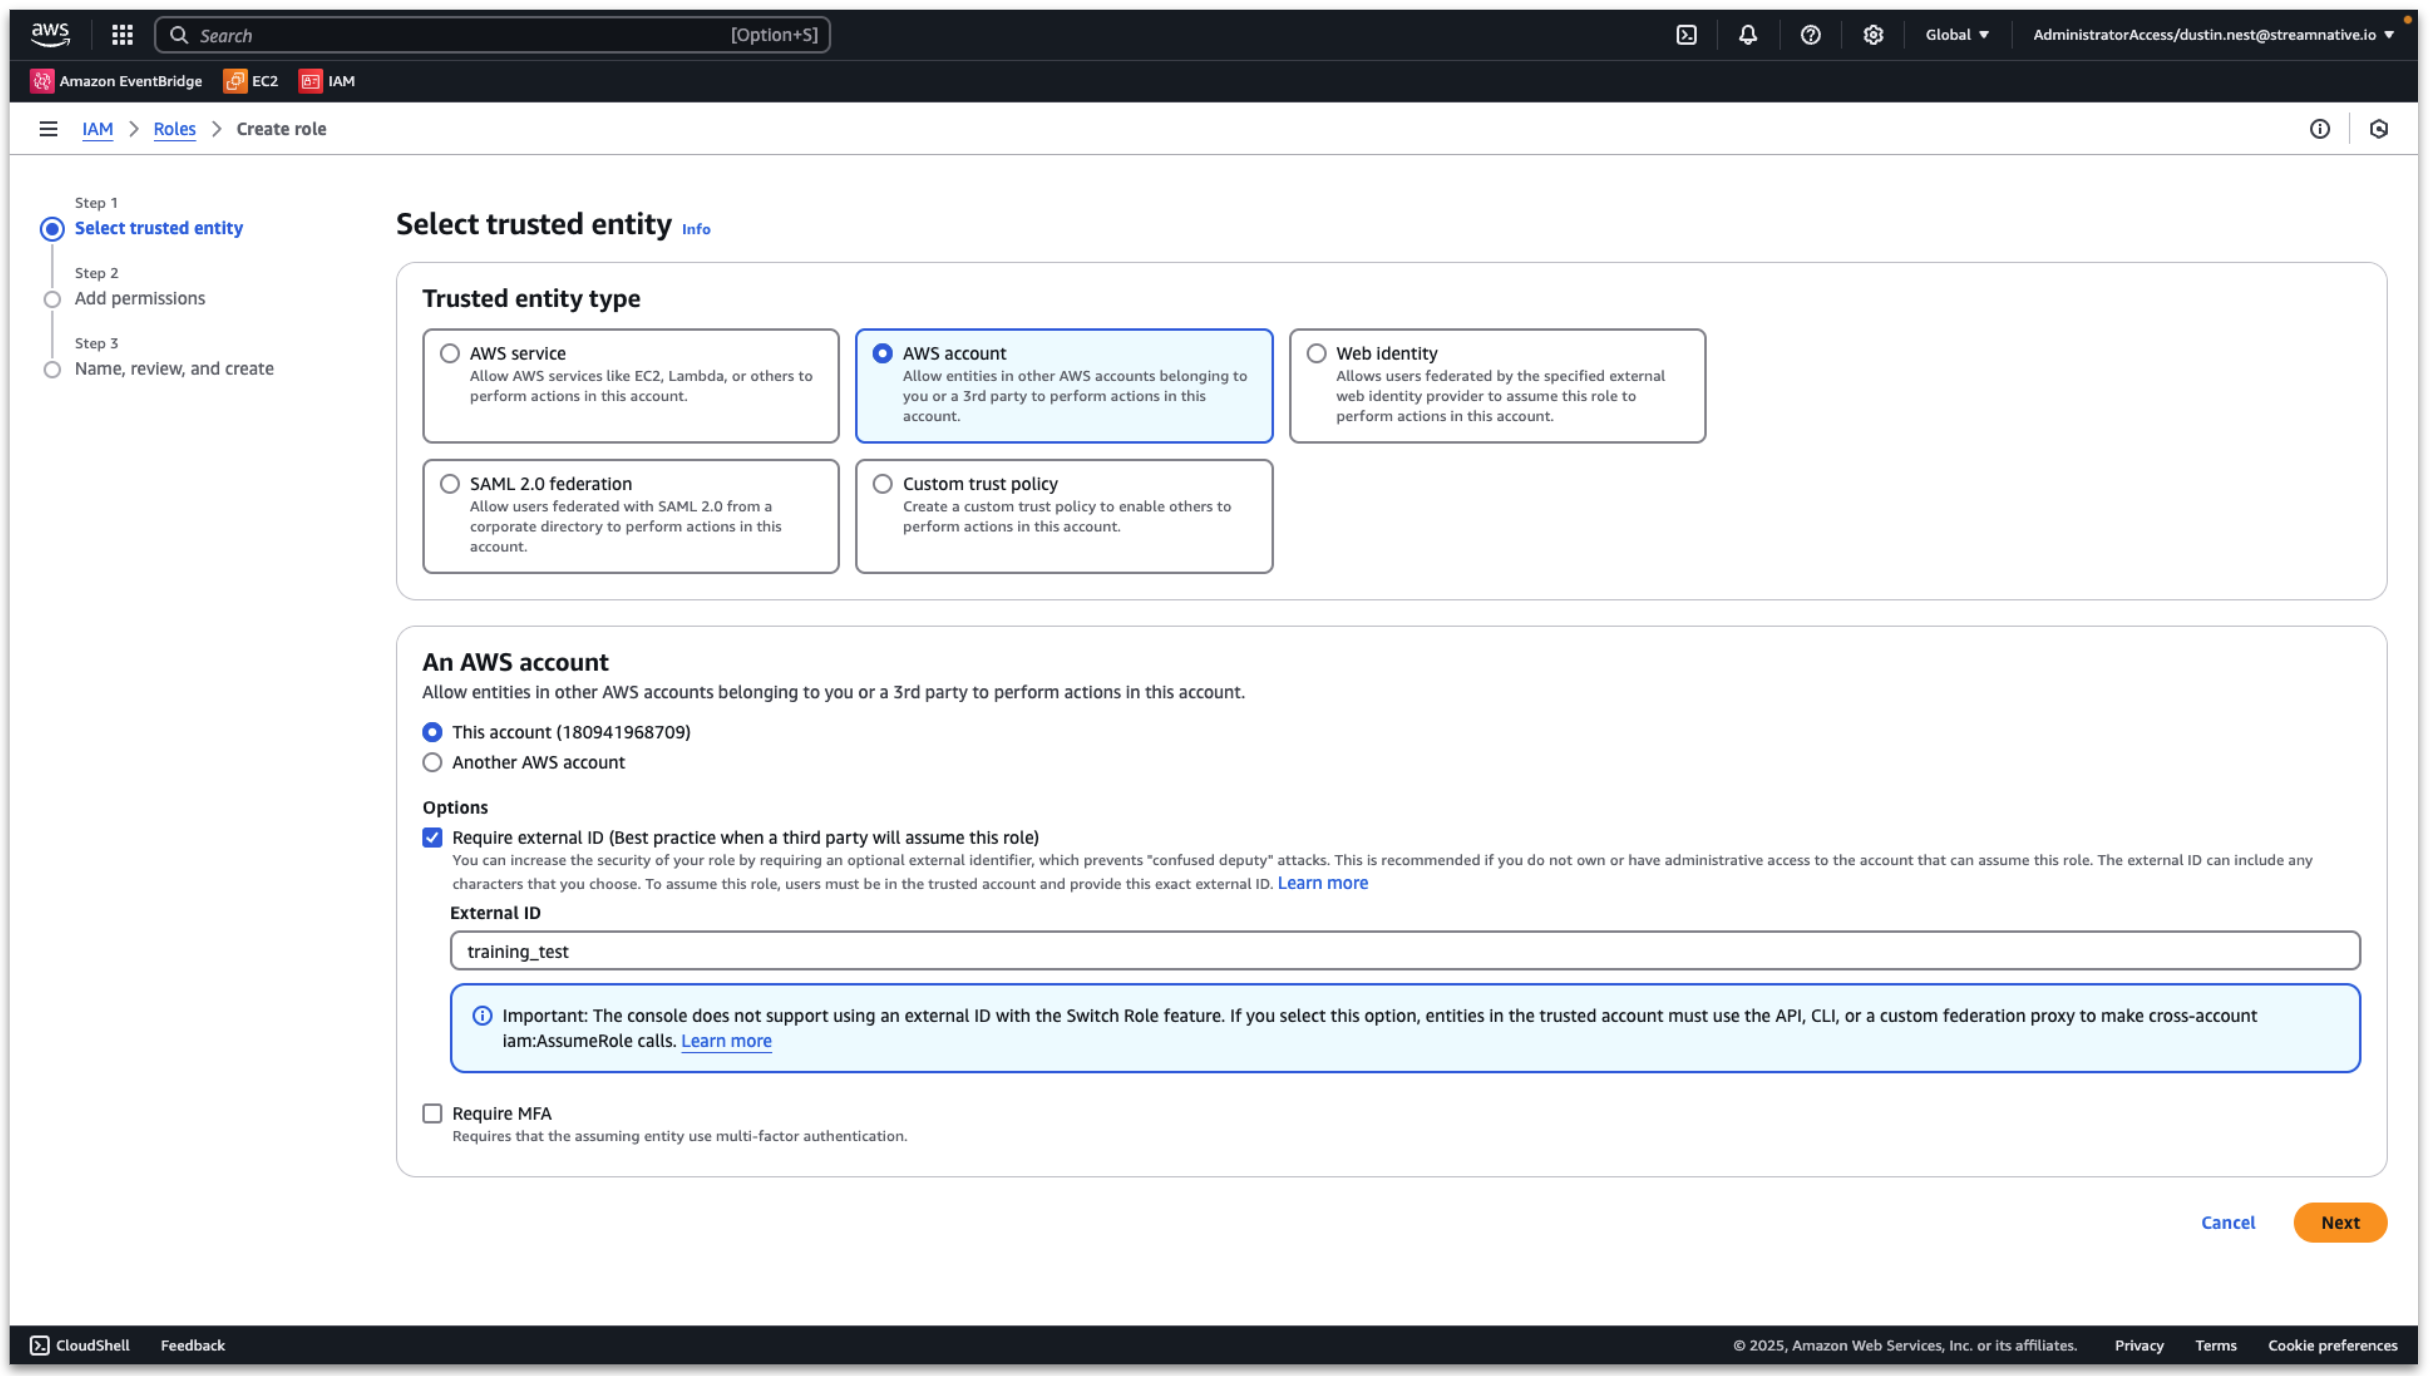Launch CloudShell from the top navigation bar
The image size is (2430, 1376).
point(1687,34)
